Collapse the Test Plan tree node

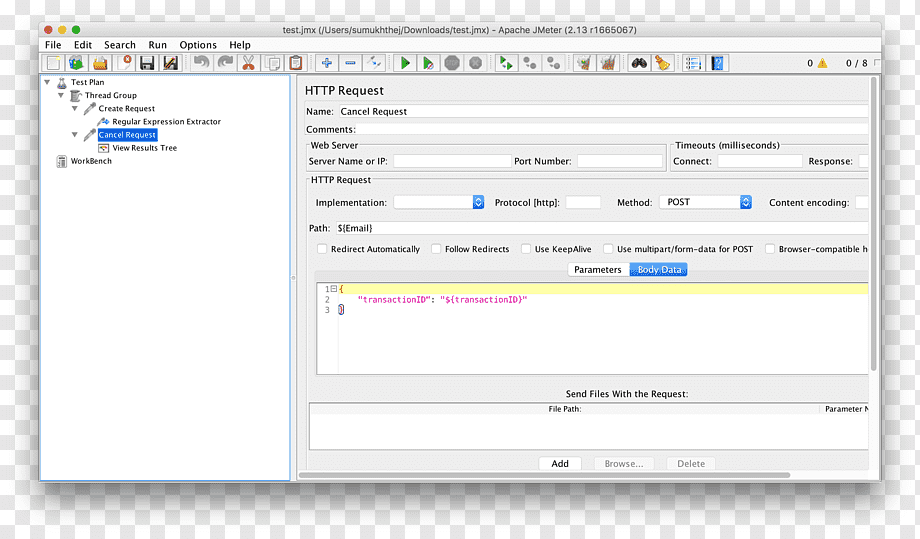(48, 82)
